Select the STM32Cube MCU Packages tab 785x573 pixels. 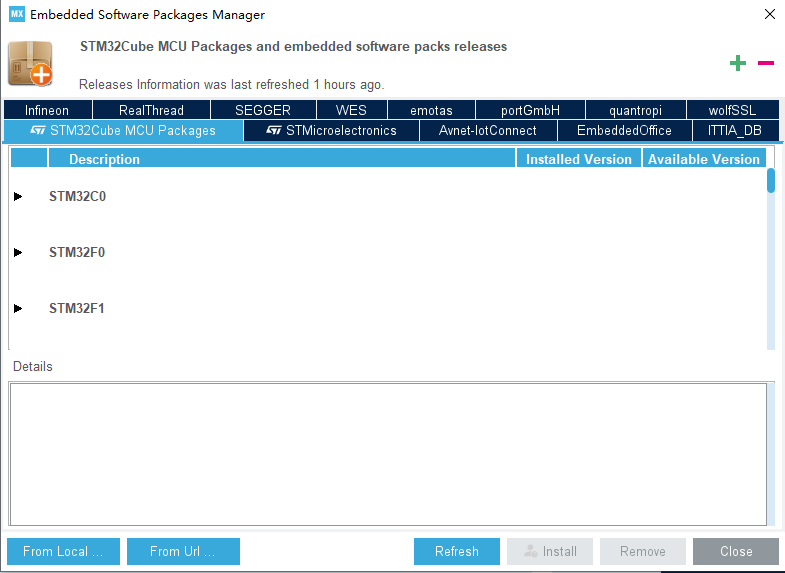coord(123,131)
